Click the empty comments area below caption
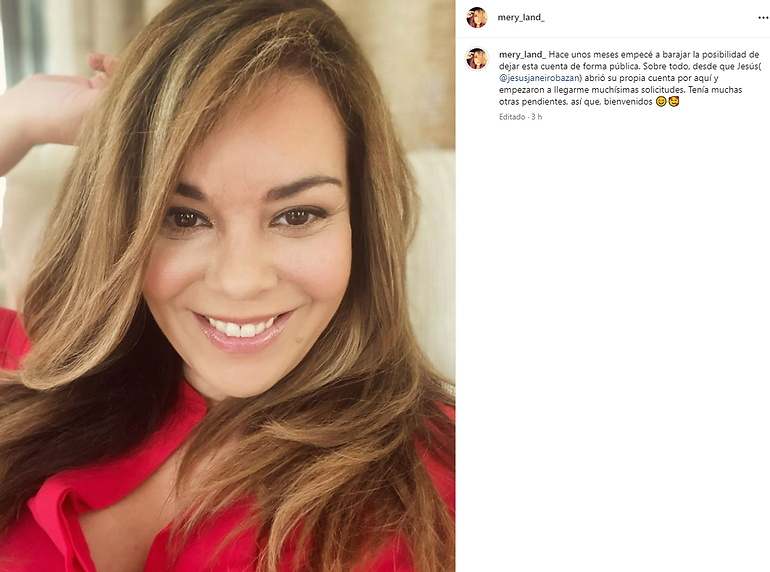Viewport: 770px width, 572px height. [612, 344]
